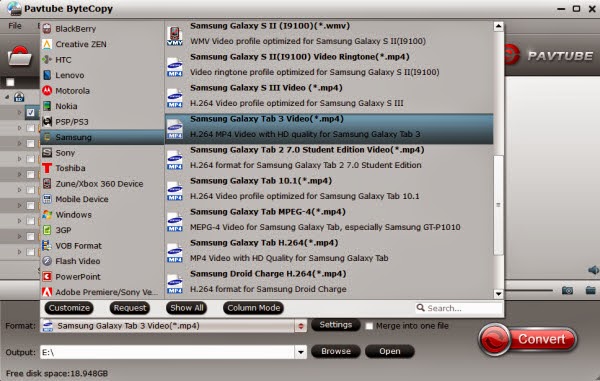Open Zune/Xbox 360 Device category

(102, 184)
